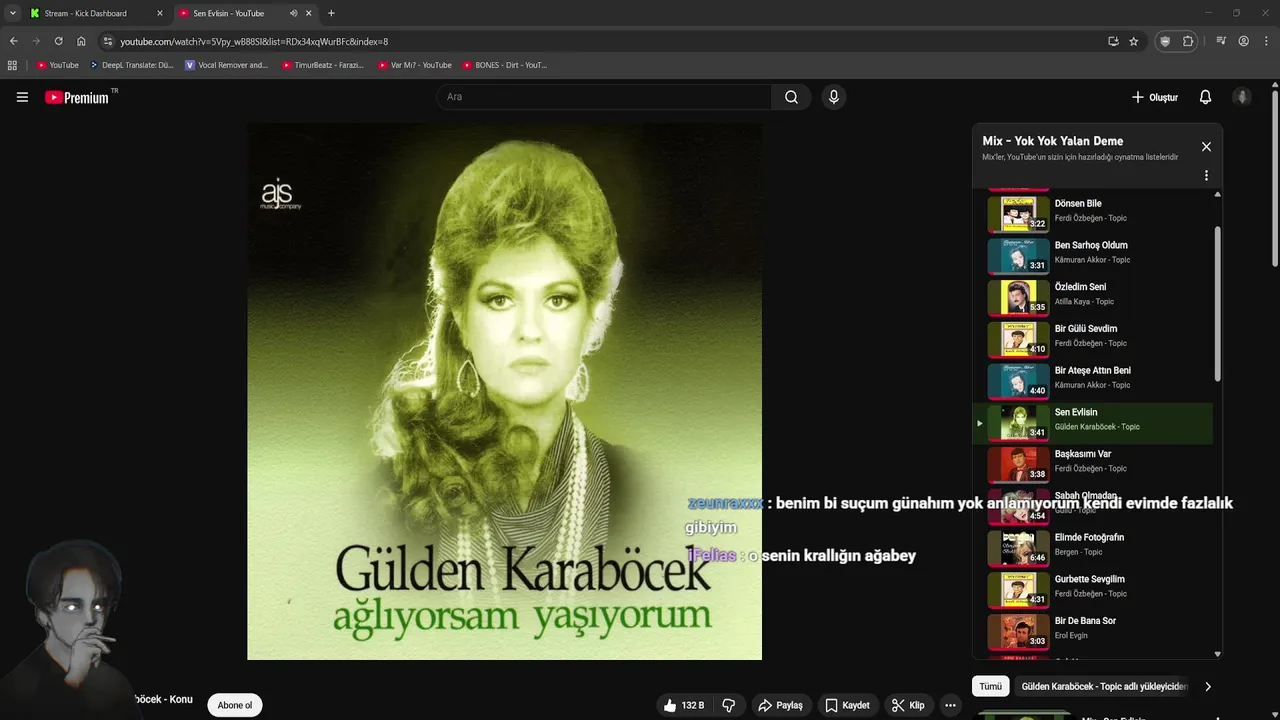Play Özledim Seni by Atilla Kaya
The width and height of the screenshot is (1280, 720).
click(x=1093, y=297)
